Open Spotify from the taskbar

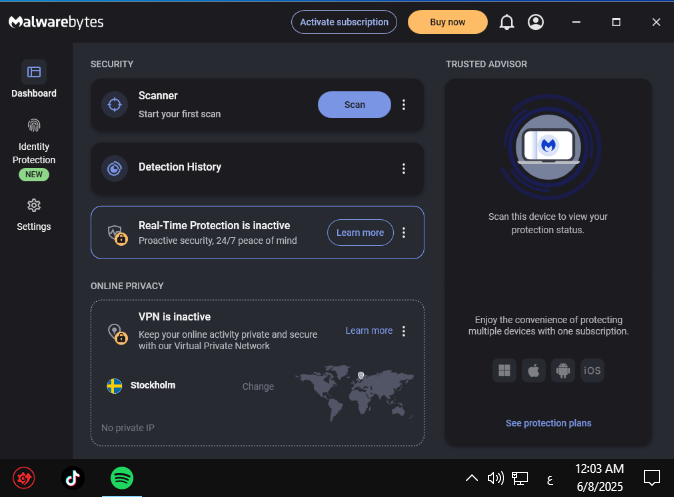point(122,478)
